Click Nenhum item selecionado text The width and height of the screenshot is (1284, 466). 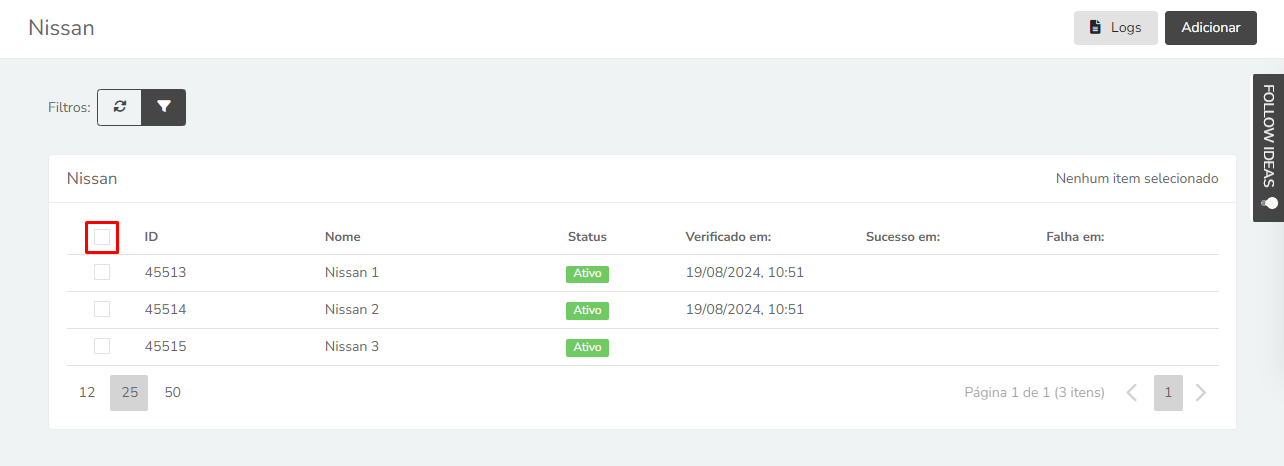coord(1137,178)
